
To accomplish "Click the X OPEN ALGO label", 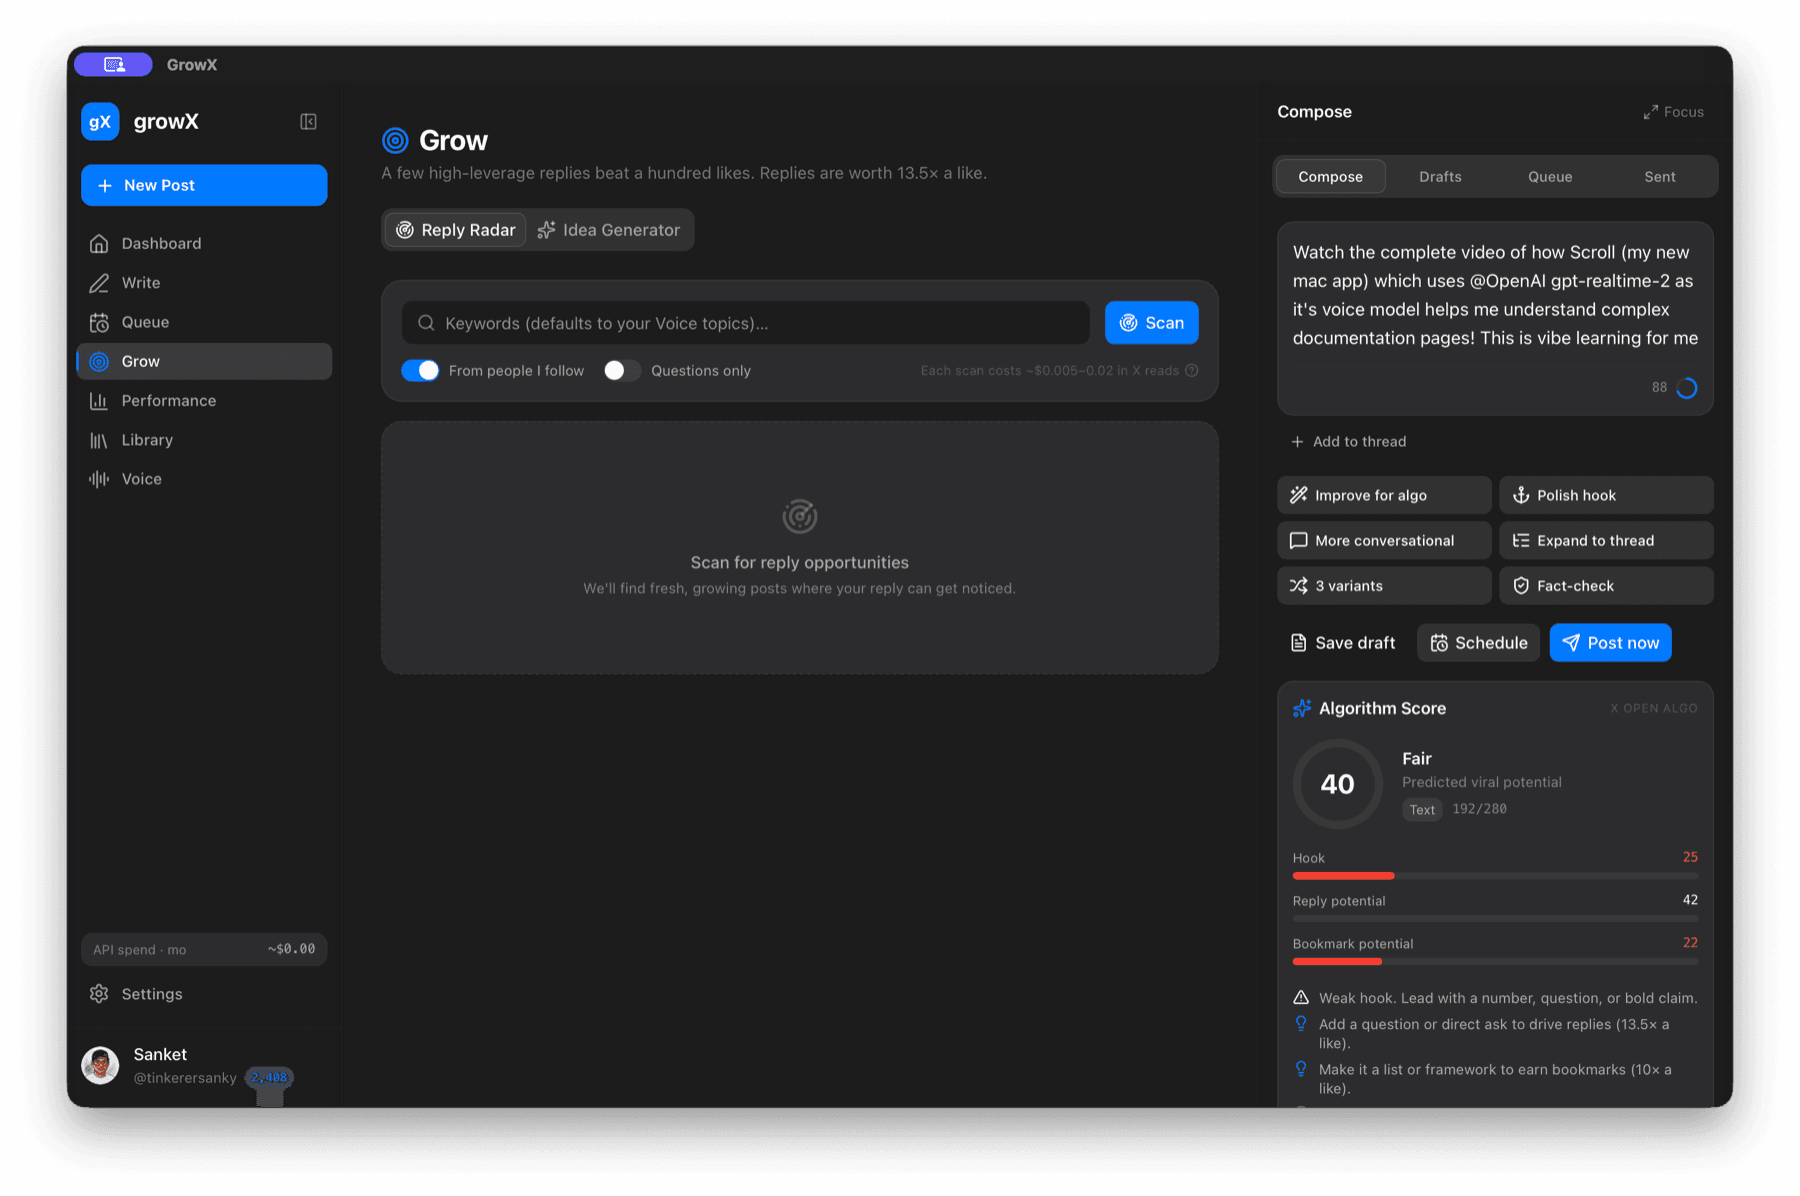I will [x=1654, y=708].
